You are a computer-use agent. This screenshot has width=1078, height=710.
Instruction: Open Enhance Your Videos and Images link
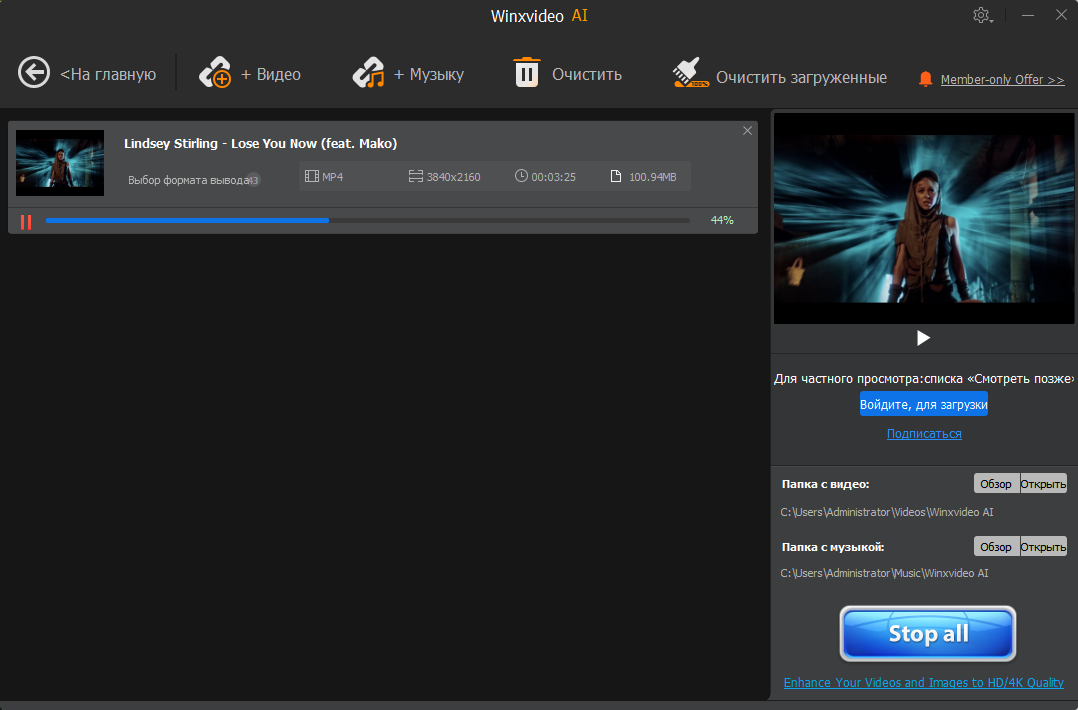(923, 683)
